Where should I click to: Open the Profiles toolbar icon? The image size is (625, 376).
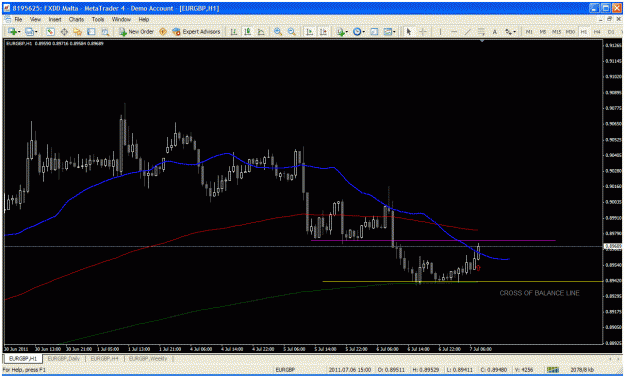[x=29, y=31]
